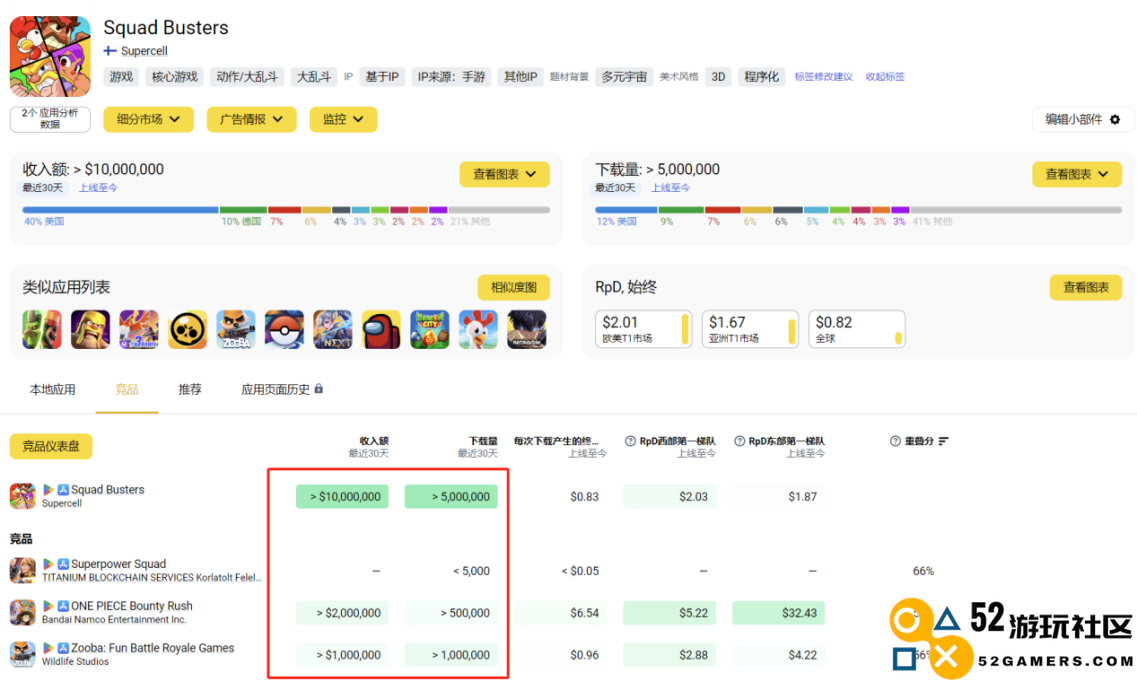Click the 大乱斗 tag
1137x681 pixels.
[x=313, y=77]
